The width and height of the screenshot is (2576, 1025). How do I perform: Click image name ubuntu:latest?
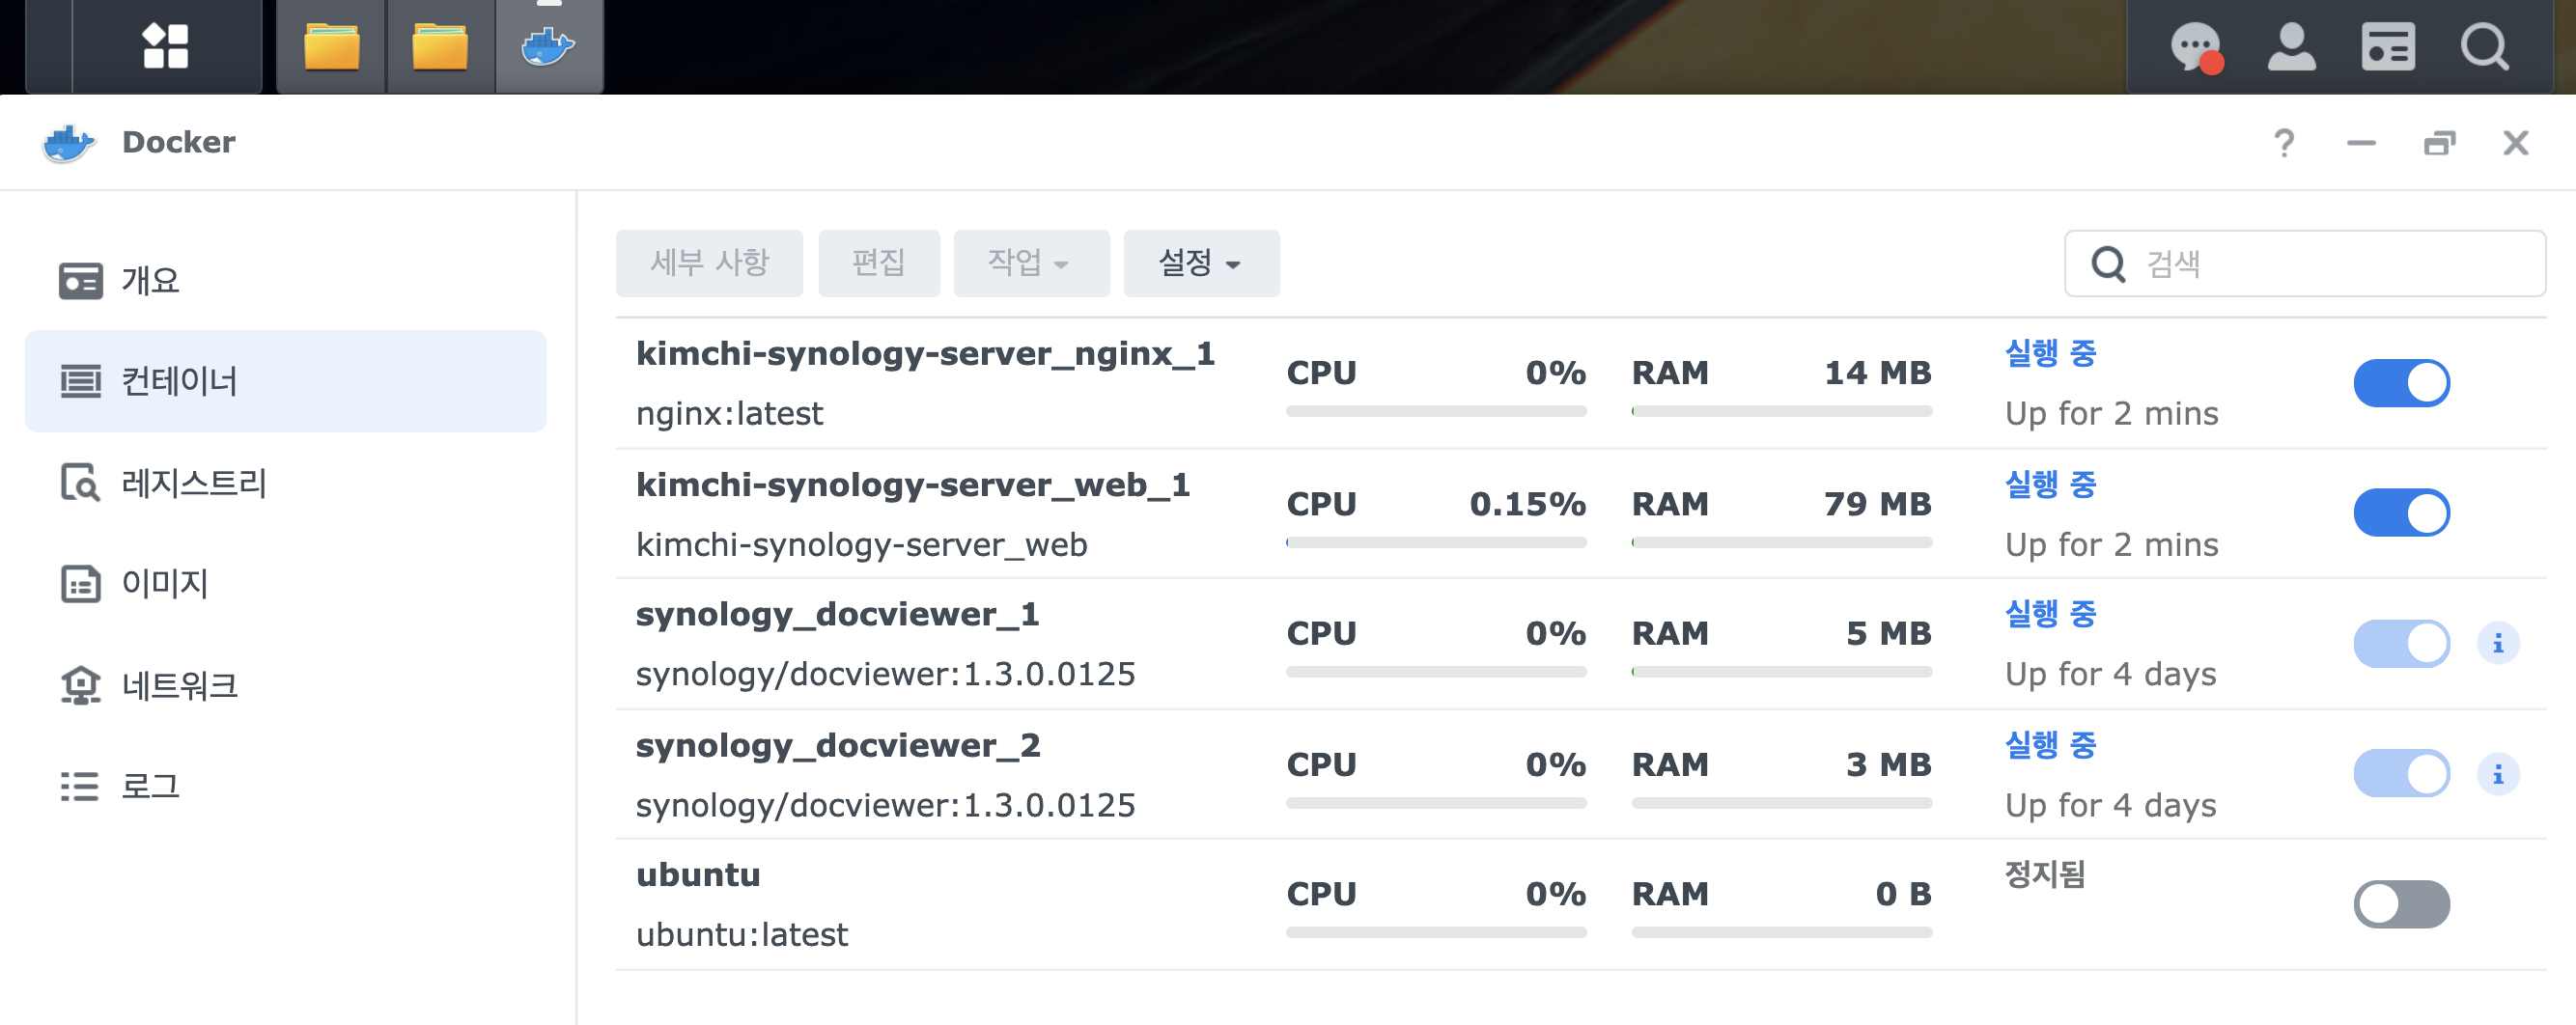pyautogui.click(x=742, y=935)
